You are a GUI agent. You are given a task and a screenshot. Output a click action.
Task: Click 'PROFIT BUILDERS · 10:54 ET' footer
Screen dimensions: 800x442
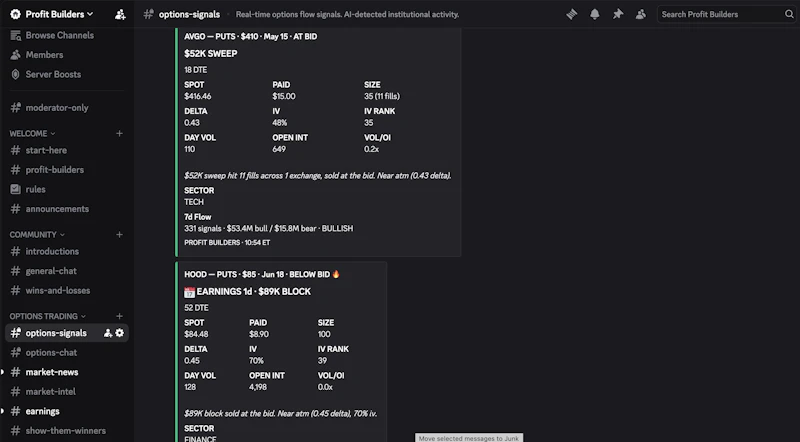pyautogui.click(x=227, y=242)
